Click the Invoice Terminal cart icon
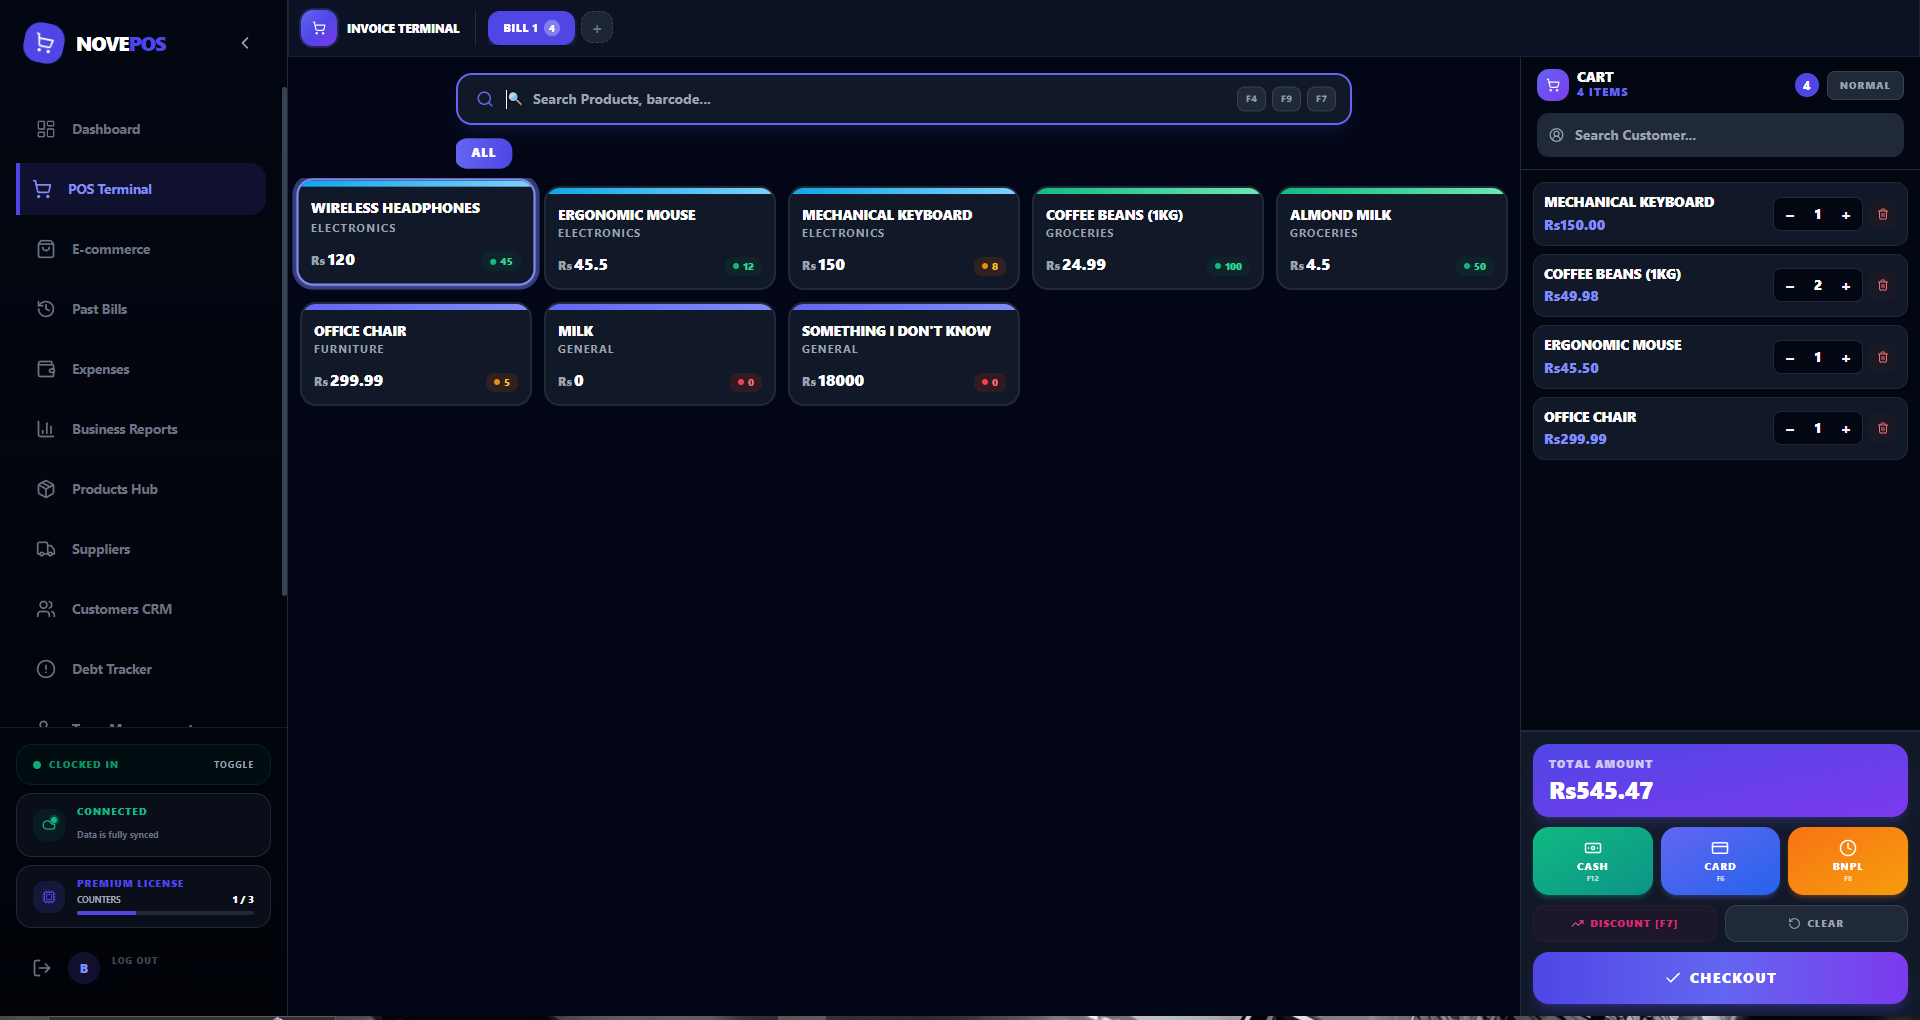 pos(319,28)
